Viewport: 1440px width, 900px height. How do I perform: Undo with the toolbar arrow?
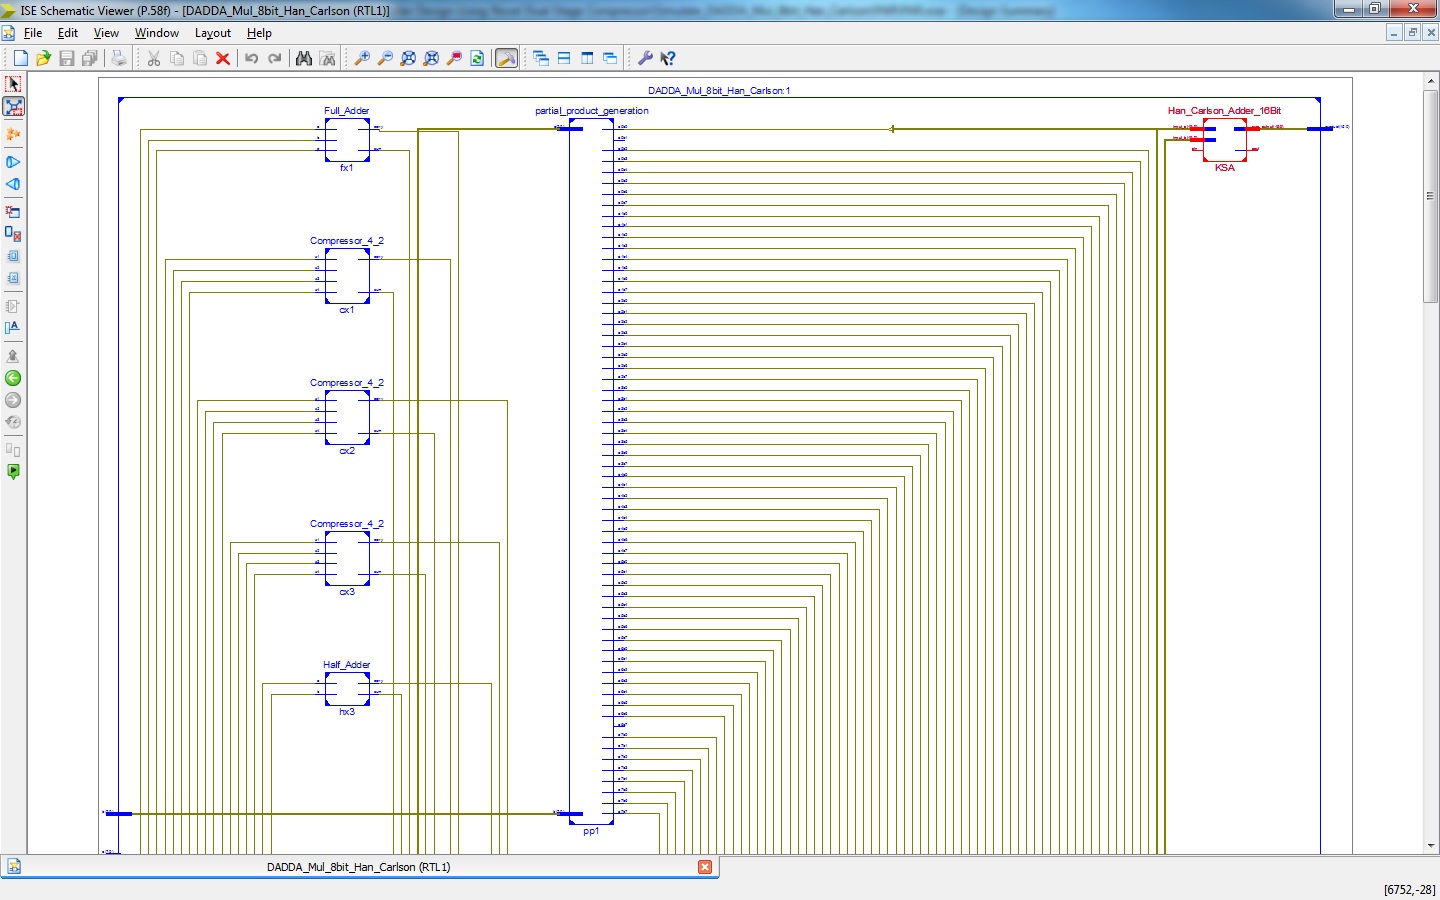[x=252, y=58]
